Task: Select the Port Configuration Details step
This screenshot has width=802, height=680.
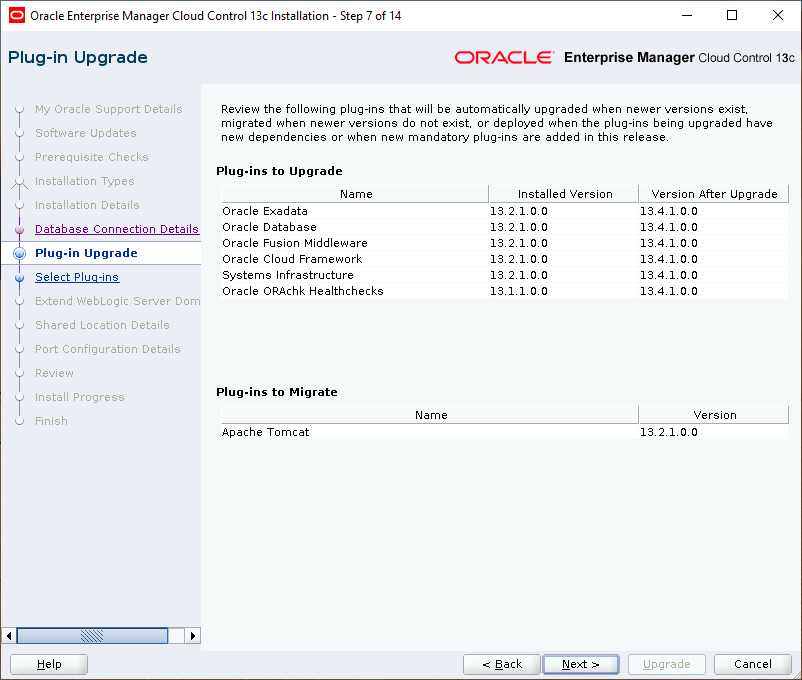Action: (107, 349)
